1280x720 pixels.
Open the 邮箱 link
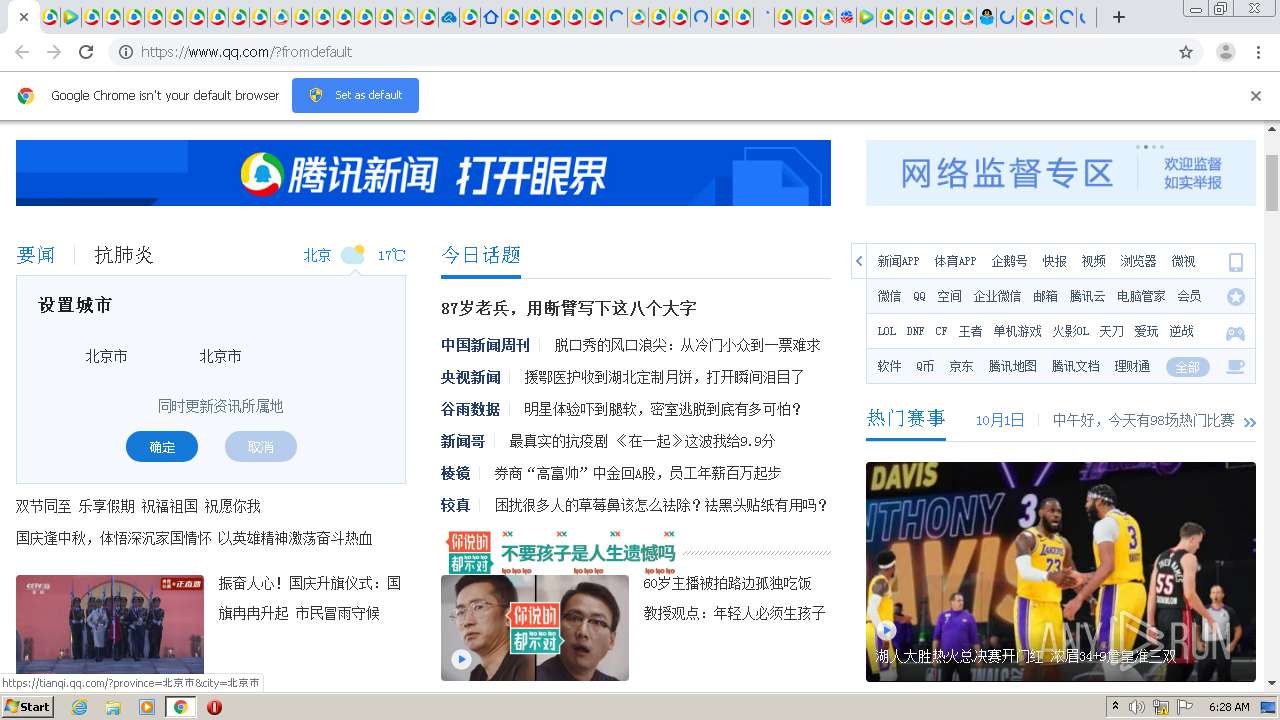[1045, 296]
